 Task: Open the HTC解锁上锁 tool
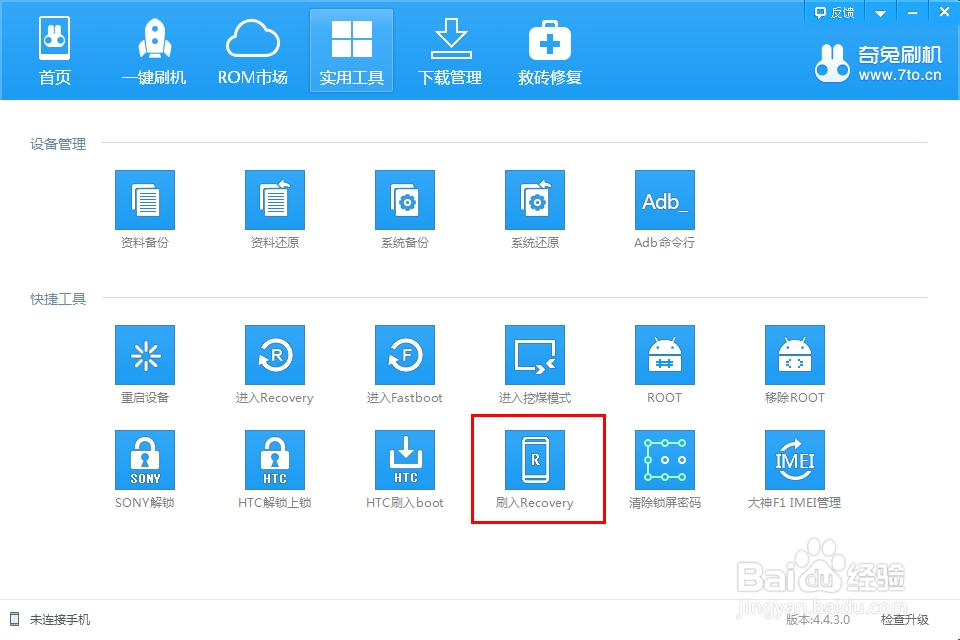(274, 460)
